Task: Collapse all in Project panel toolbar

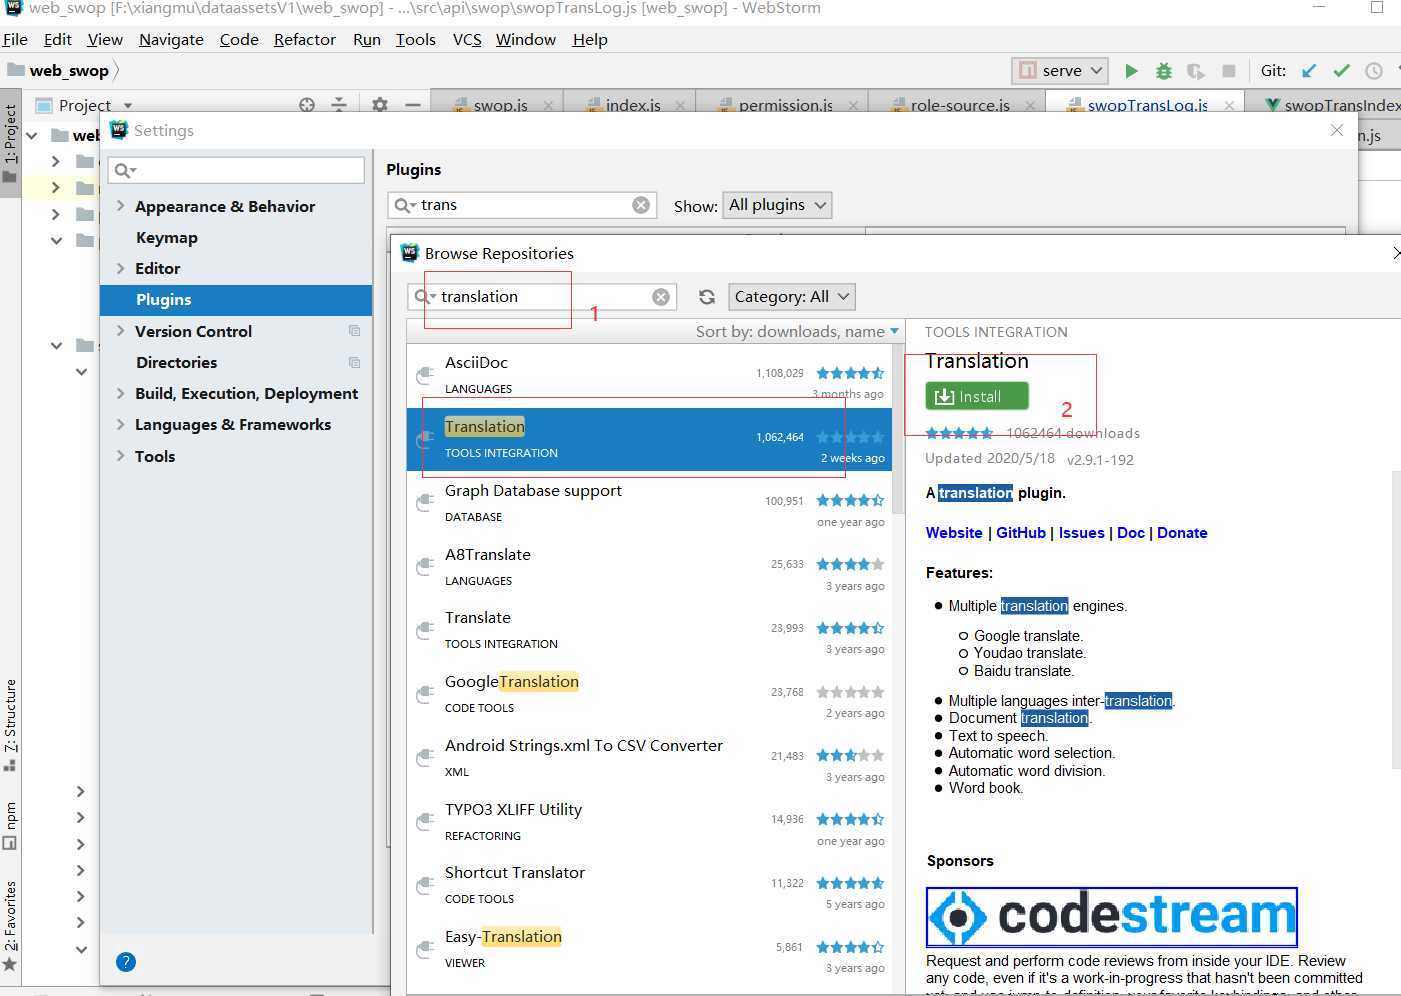Action: (x=339, y=104)
